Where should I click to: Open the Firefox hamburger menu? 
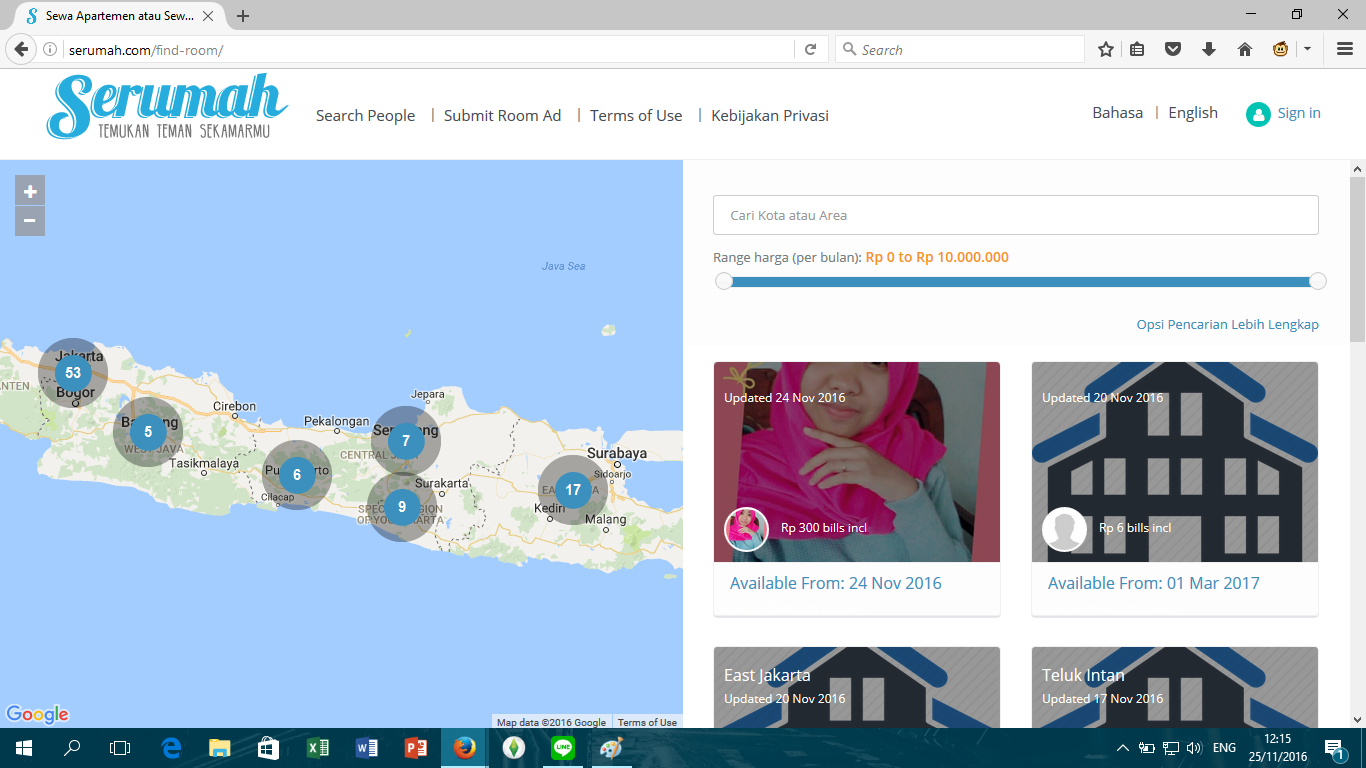click(1345, 49)
